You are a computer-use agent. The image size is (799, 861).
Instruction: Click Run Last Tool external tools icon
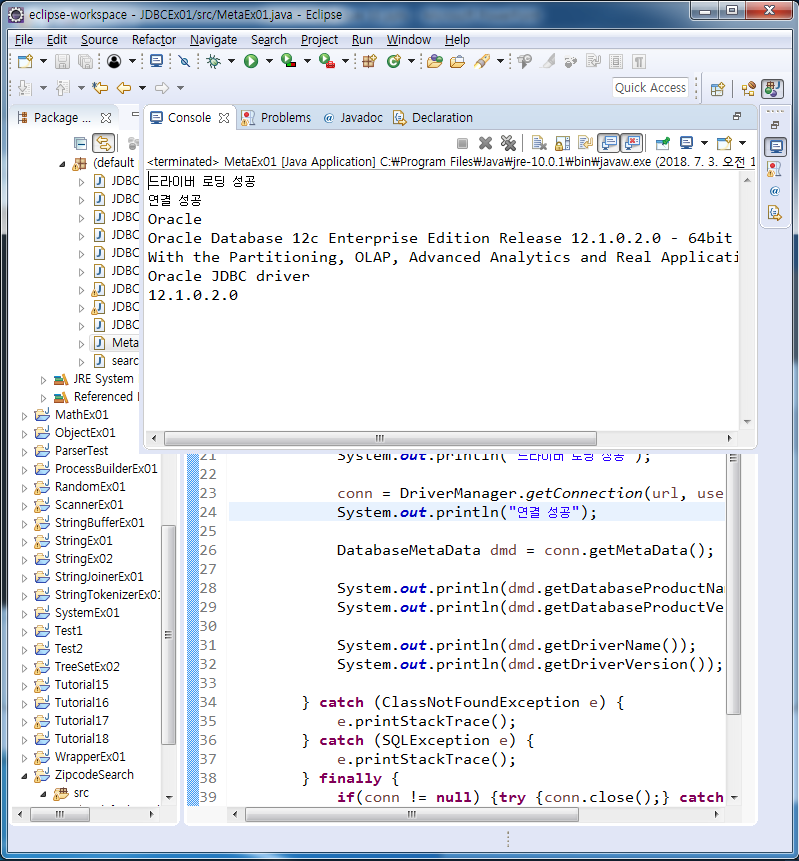click(x=327, y=62)
